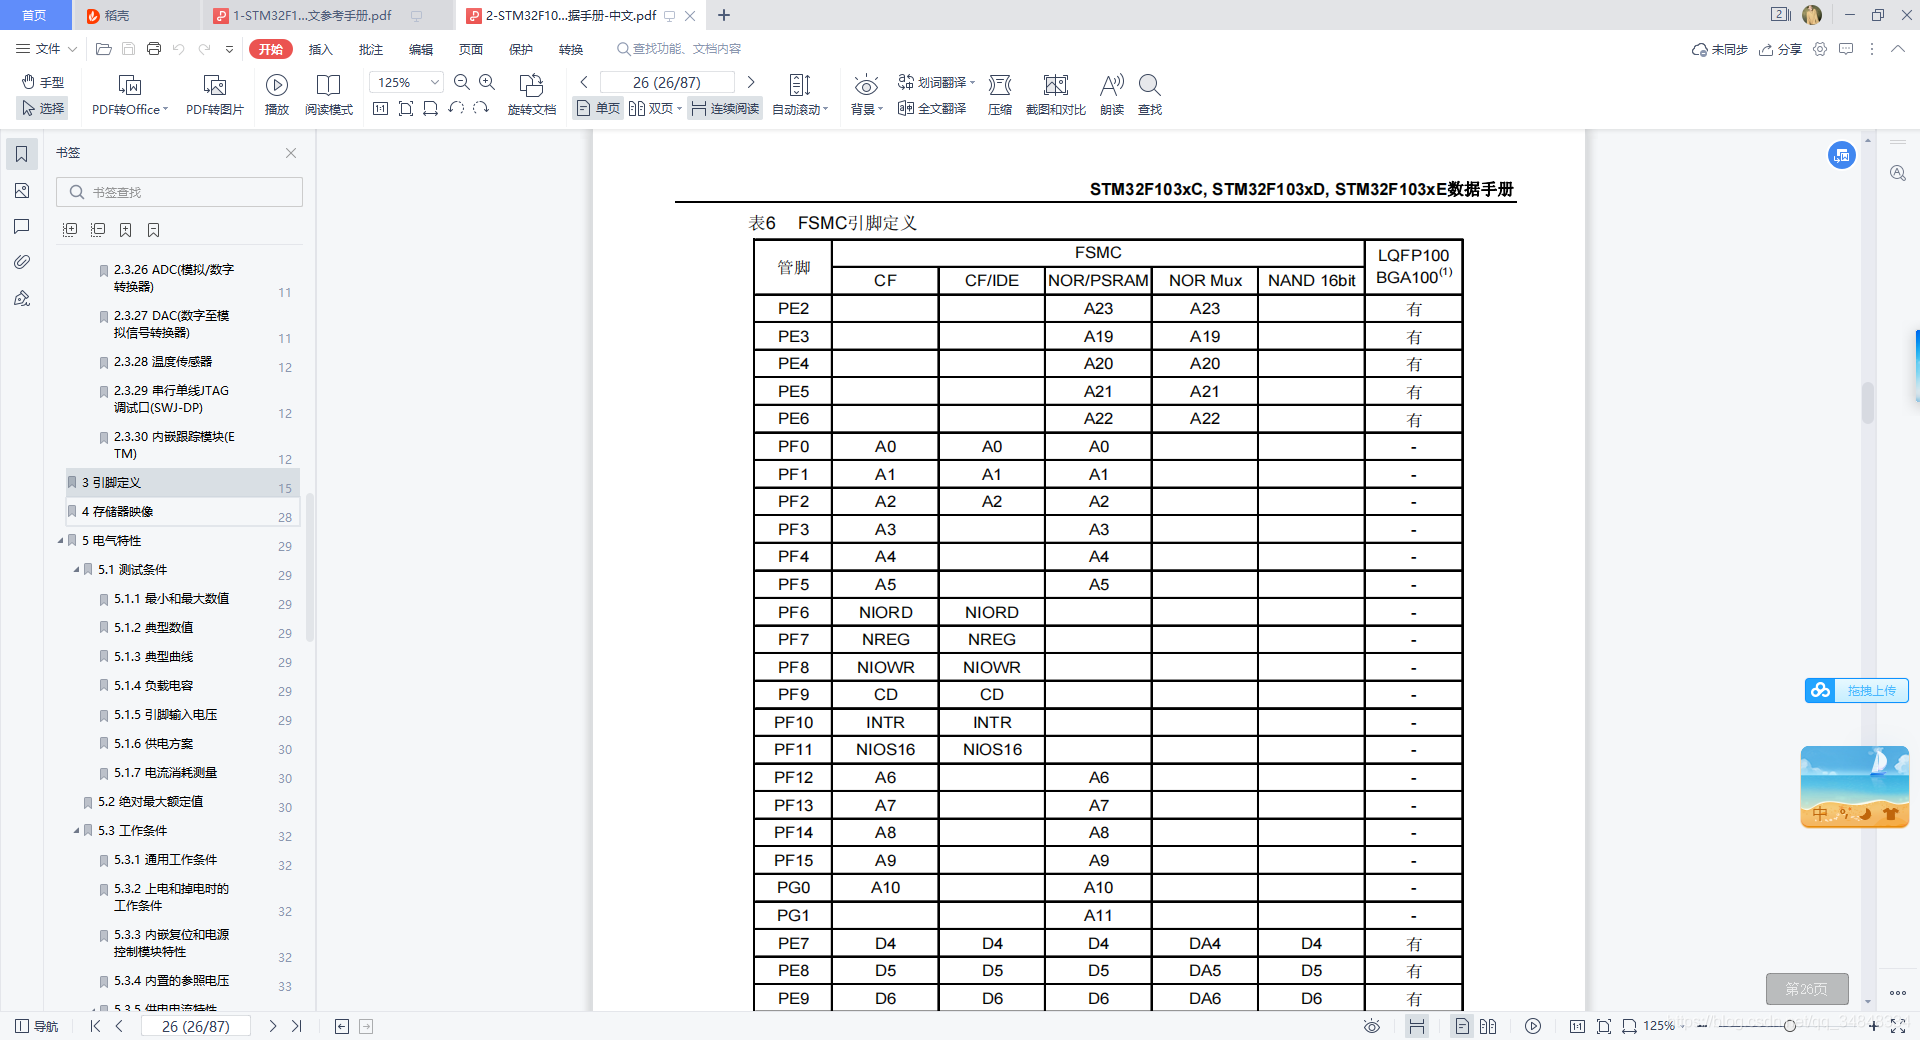1920x1040 pixels.
Task: Open the PDF转Office converter
Action: (130, 95)
